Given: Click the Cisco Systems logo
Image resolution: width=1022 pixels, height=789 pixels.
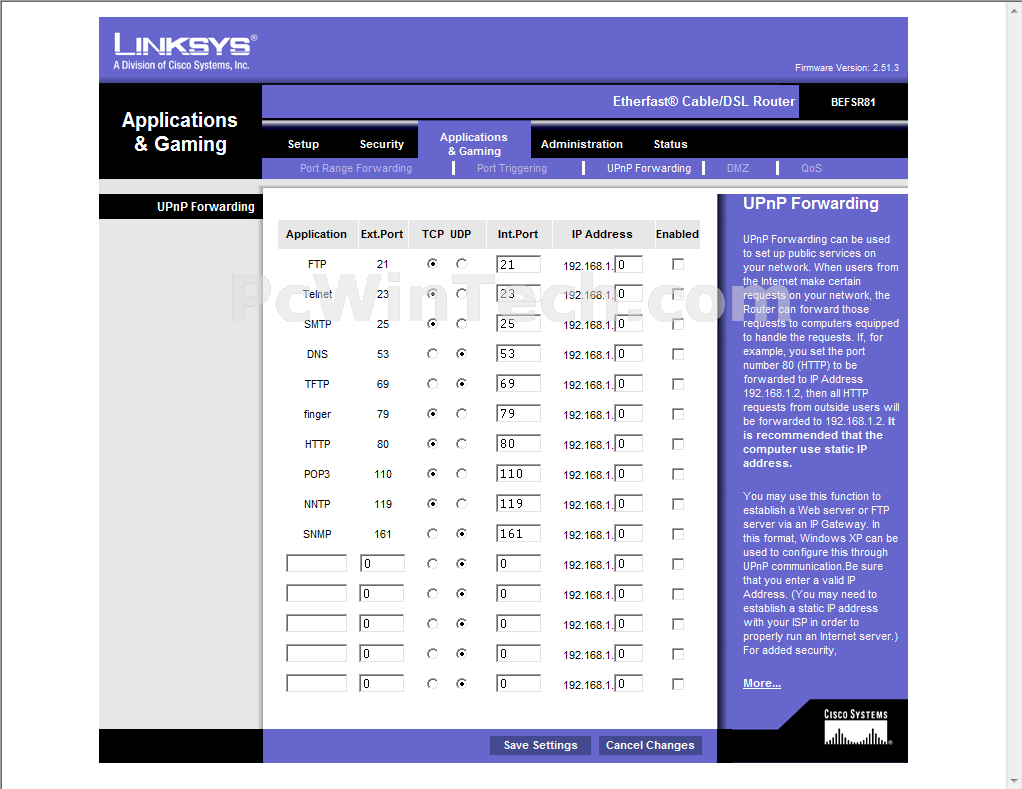Looking at the screenshot, I should 856,727.
